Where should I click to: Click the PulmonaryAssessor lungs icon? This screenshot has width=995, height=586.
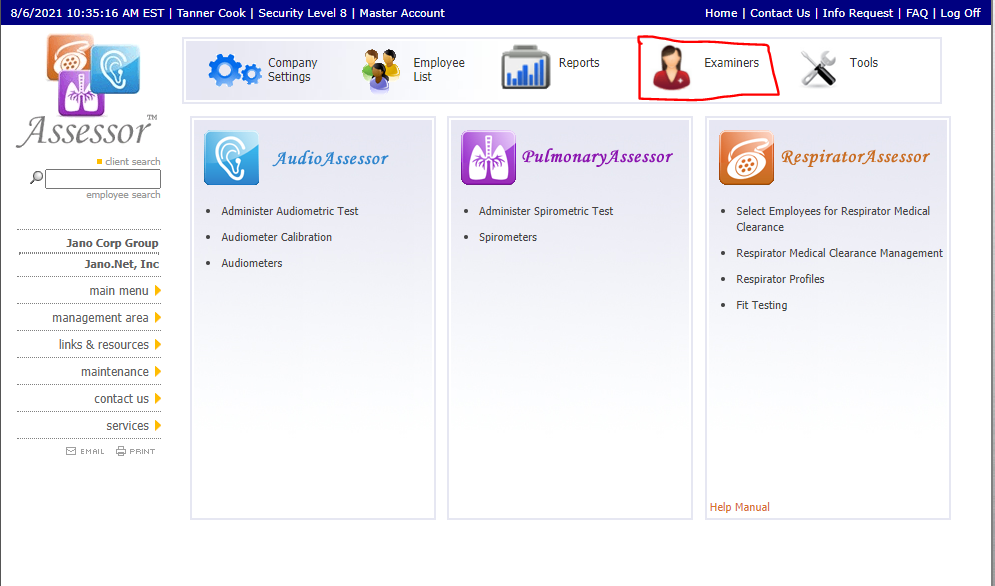pos(488,158)
